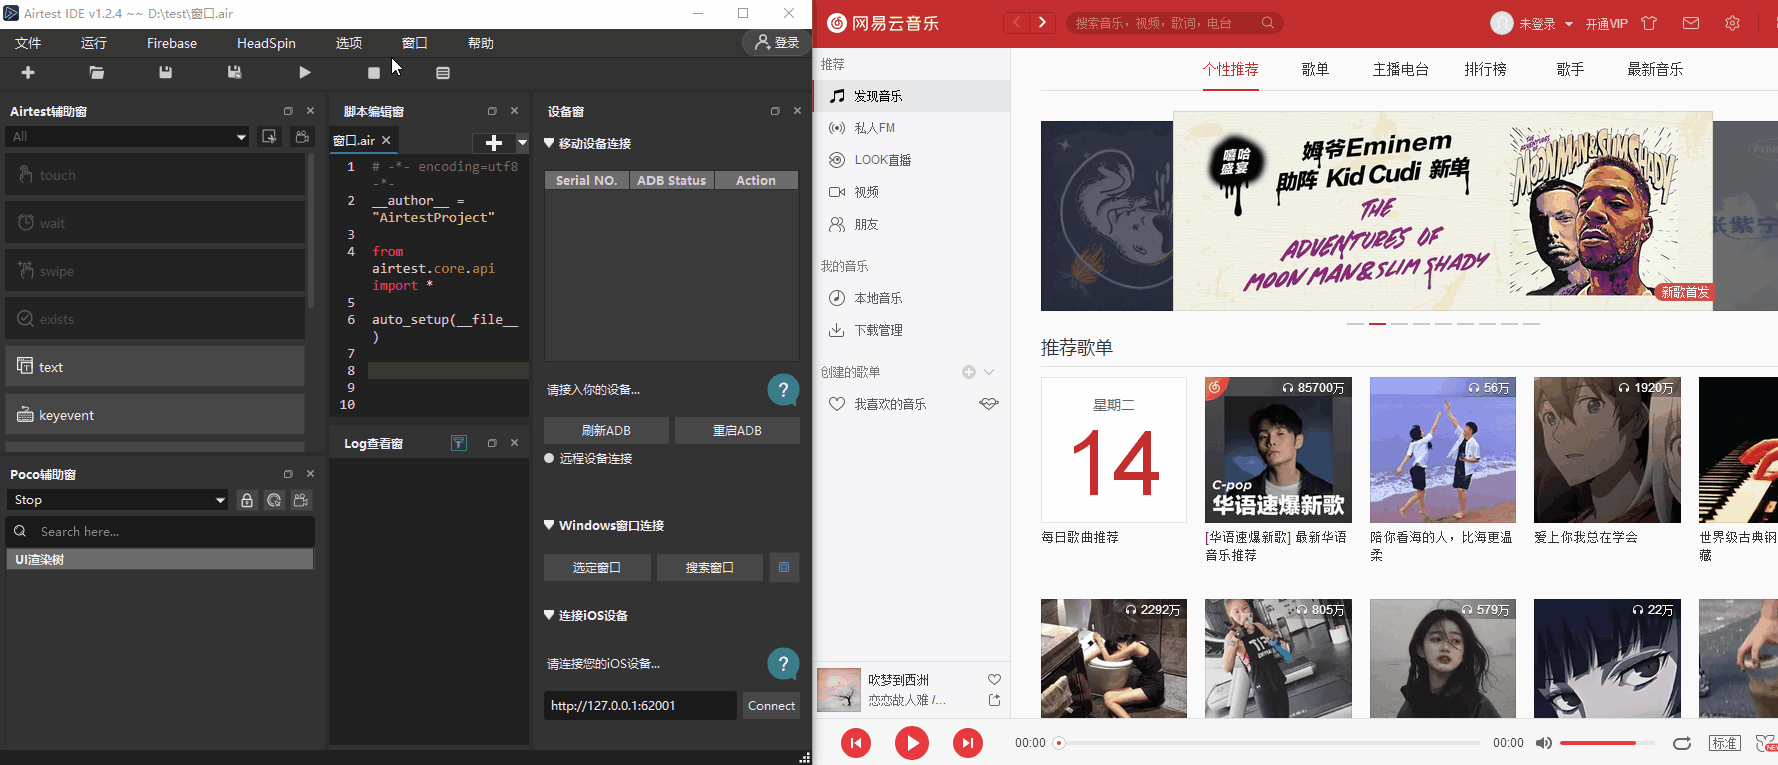Skip to the next track
Screen dimensions: 1778x765
point(967,742)
